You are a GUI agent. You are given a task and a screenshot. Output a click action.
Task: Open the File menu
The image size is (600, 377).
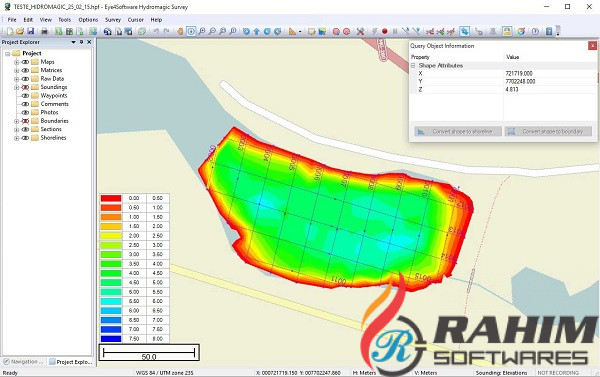click(x=12, y=20)
